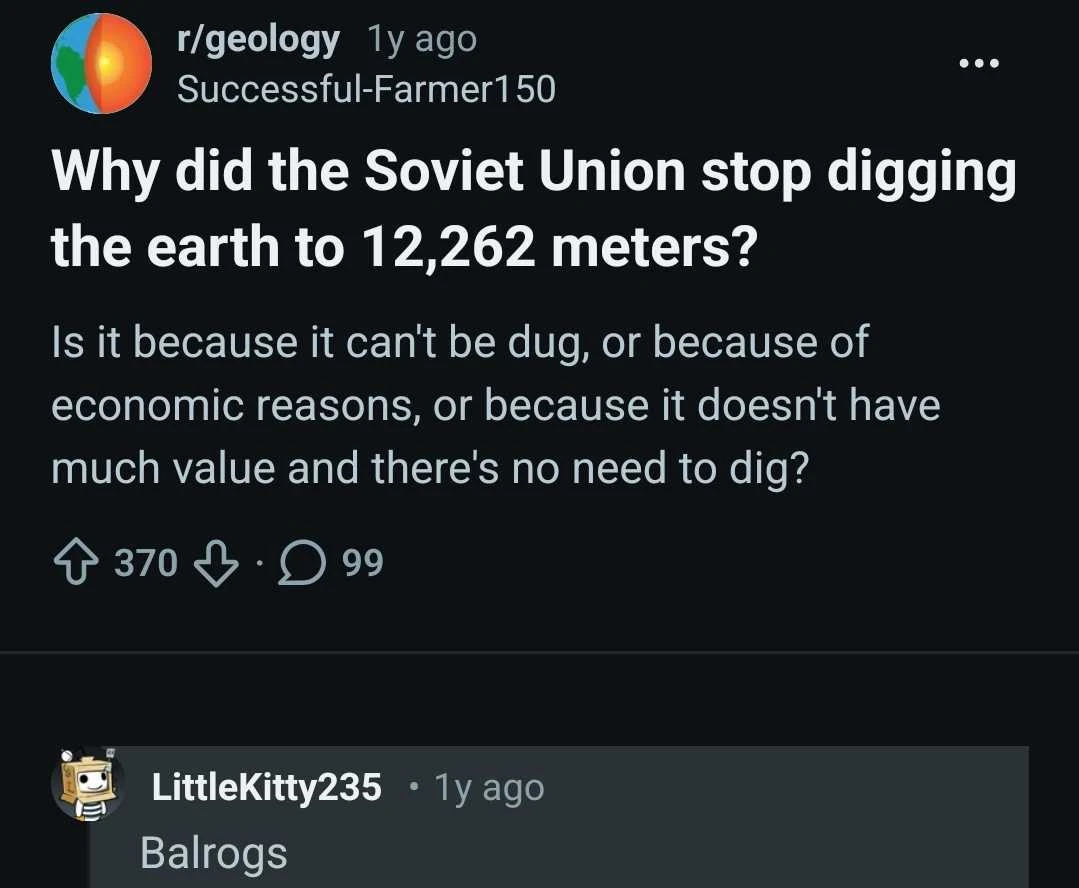This screenshot has height=888, width=1079.
Task: Click the post's "1y ago" timestamp
Action: pyautogui.click(x=422, y=40)
